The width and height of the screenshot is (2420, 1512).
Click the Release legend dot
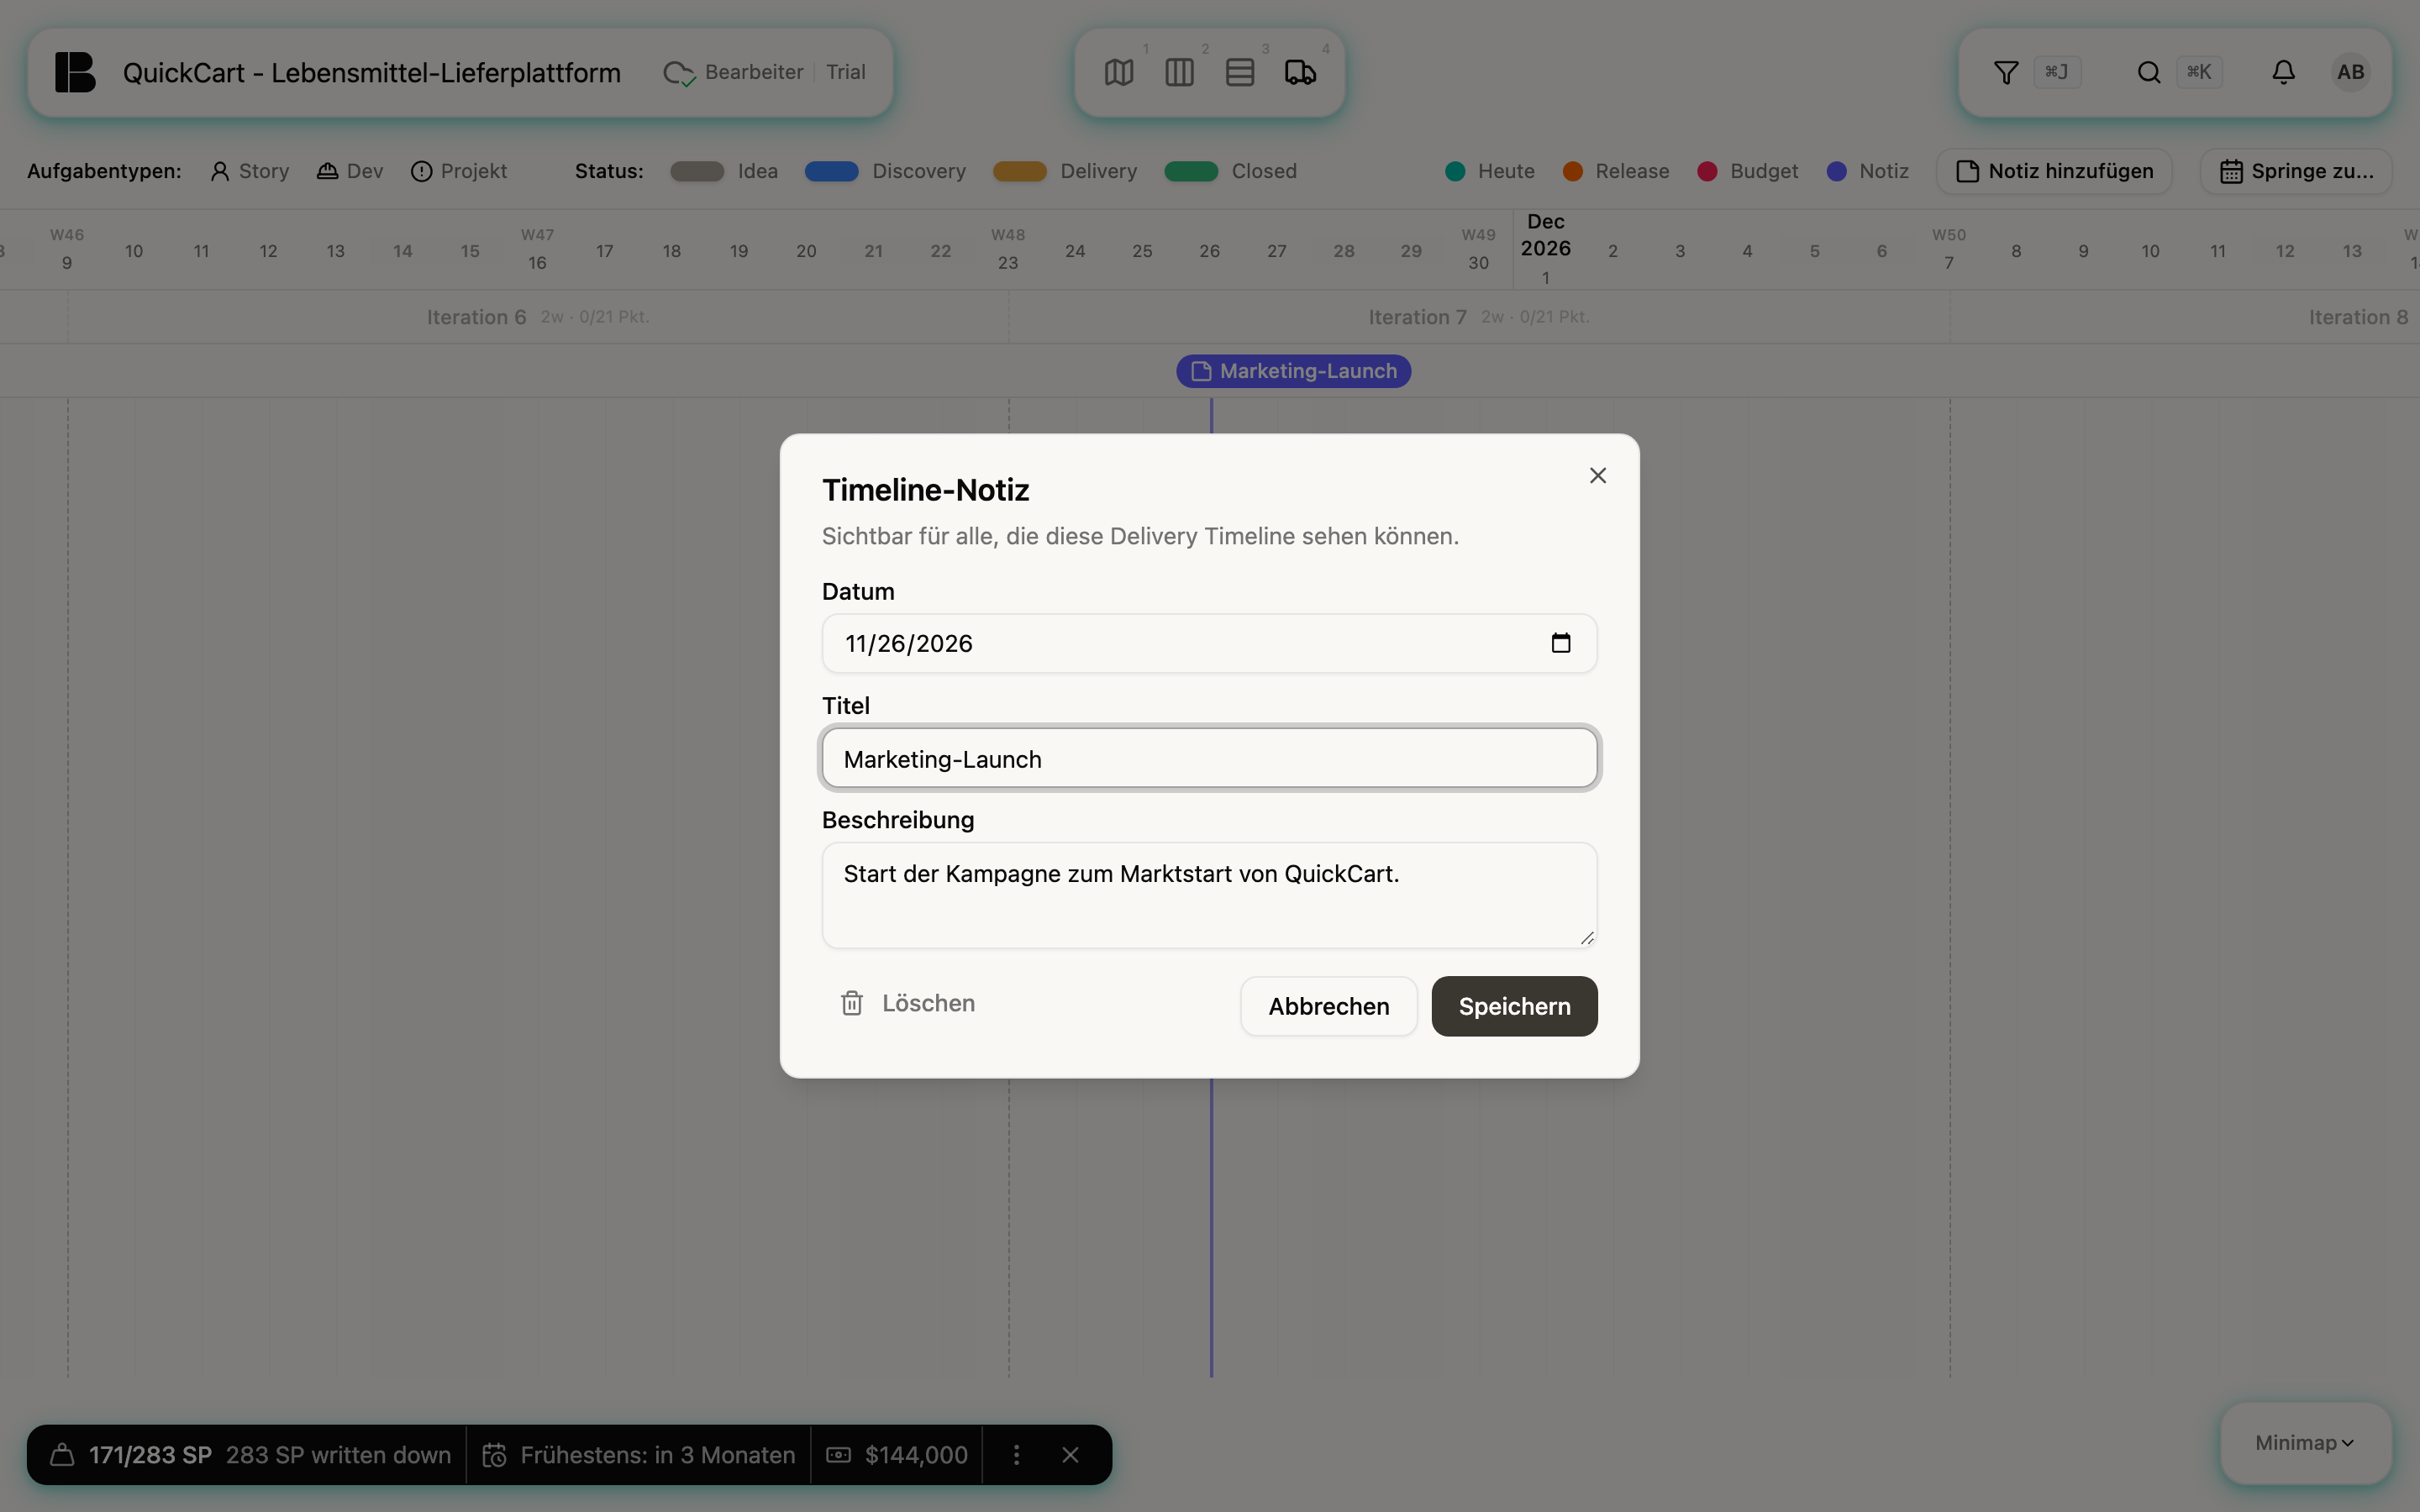point(1572,171)
